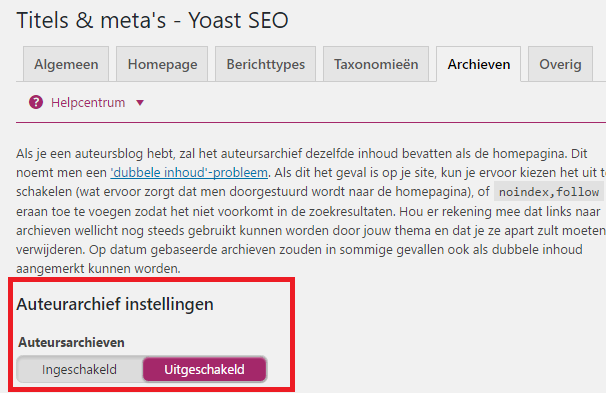This screenshot has height=393, width=606.
Task: Open the Homepage tab
Action: pyautogui.click(x=162, y=64)
